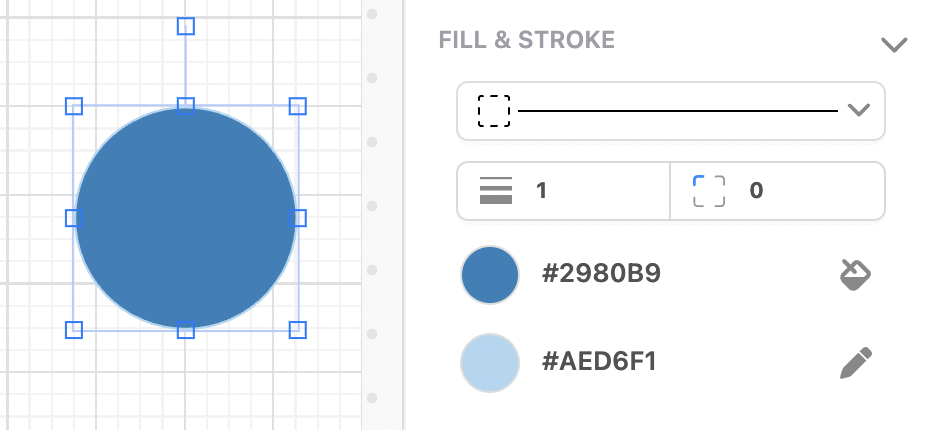Click the #2980B9 fill hex value

601,275
